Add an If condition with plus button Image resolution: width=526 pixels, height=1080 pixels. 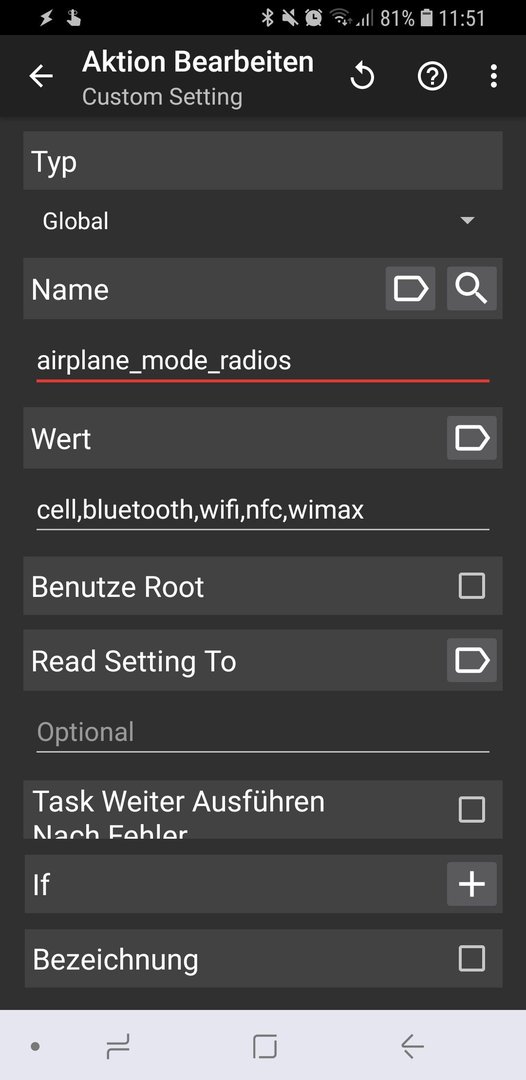click(472, 884)
